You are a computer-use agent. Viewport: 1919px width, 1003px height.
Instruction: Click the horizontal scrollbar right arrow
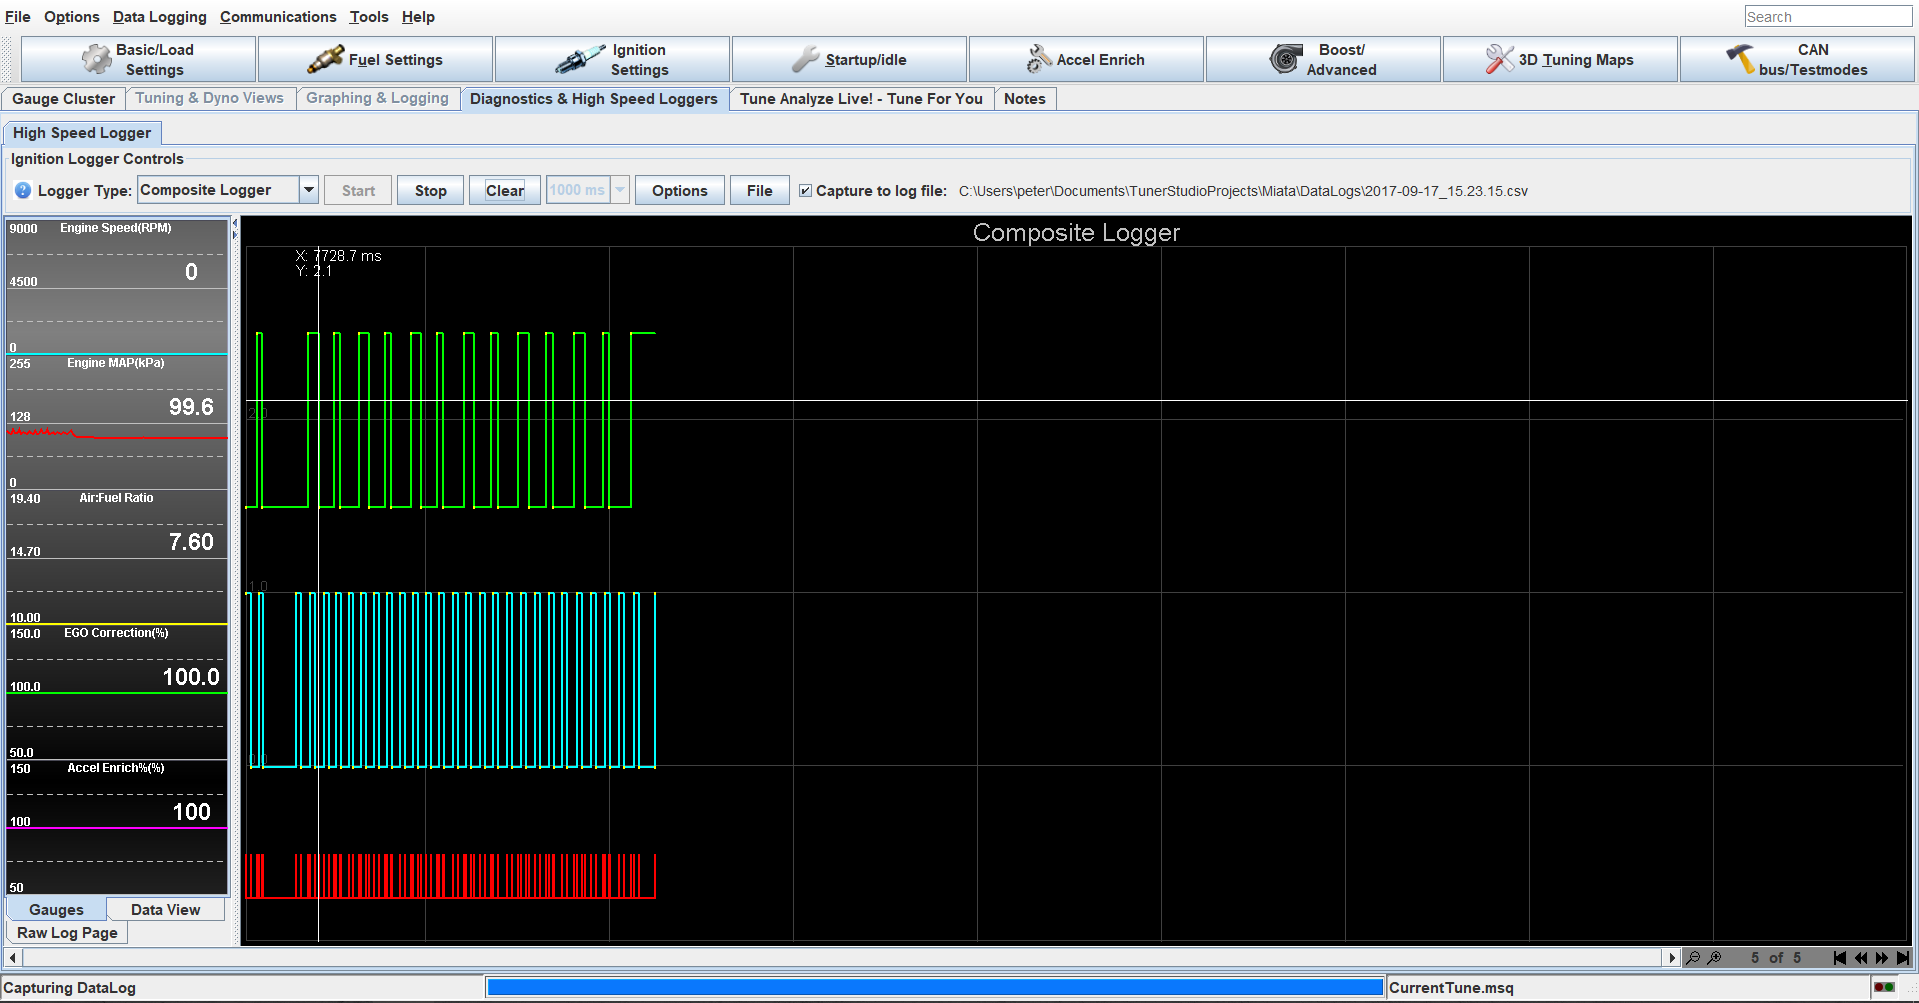pyautogui.click(x=1671, y=958)
